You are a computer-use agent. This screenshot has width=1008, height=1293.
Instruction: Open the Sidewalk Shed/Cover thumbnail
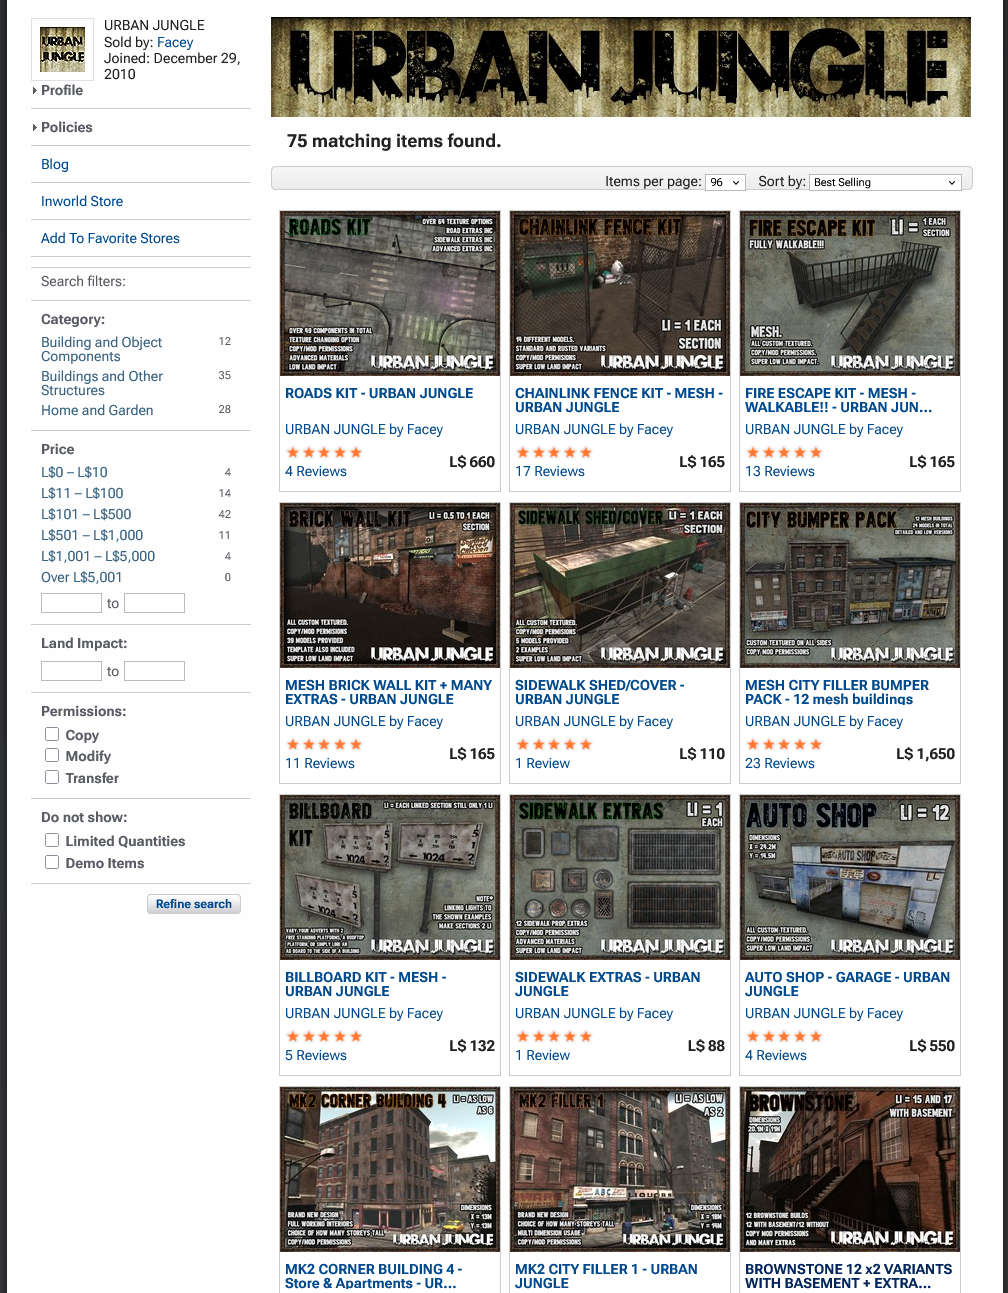click(620, 585)
